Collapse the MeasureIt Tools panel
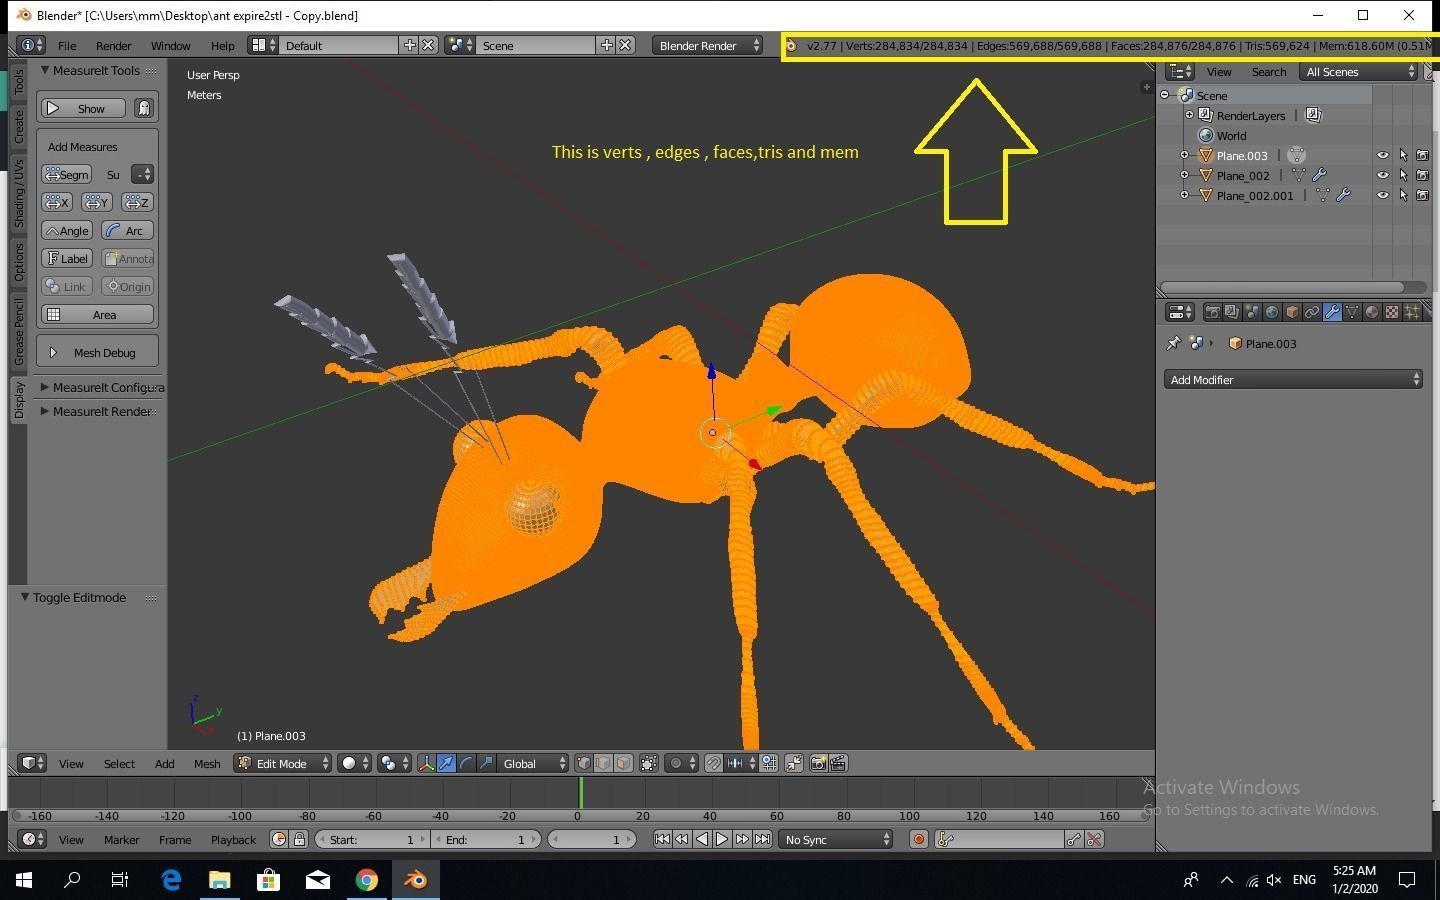 pos(46,70)
